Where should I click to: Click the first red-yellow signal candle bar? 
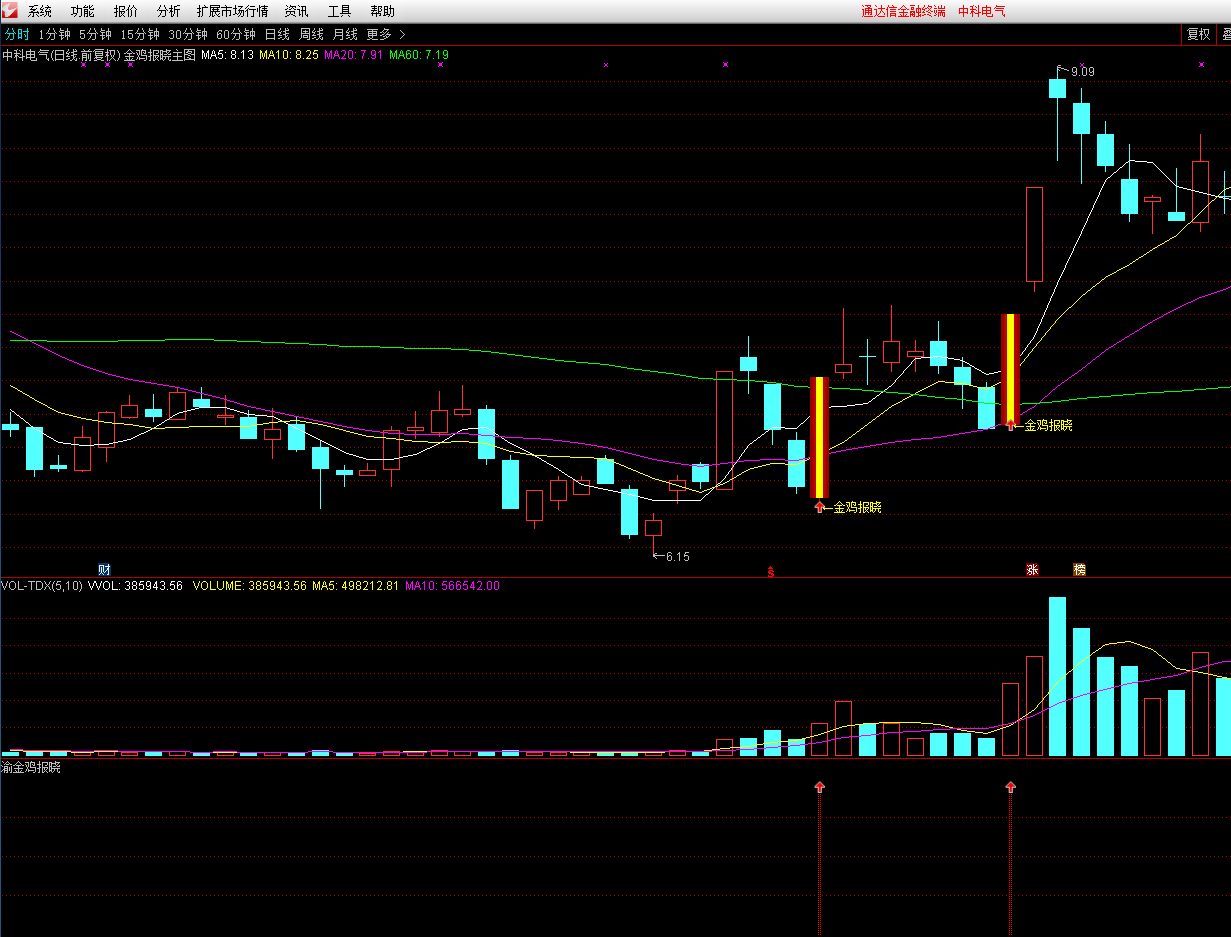pyautogui.click(x=819, y=437)
